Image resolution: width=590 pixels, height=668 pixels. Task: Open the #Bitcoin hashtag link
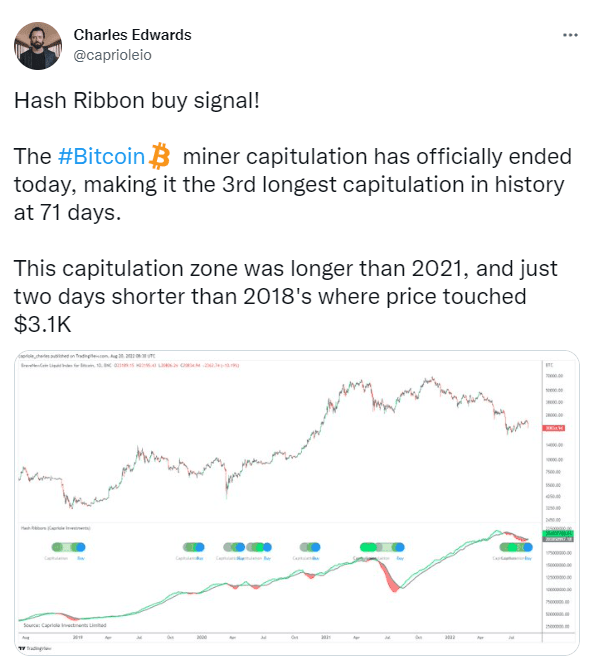coord(101,156)
